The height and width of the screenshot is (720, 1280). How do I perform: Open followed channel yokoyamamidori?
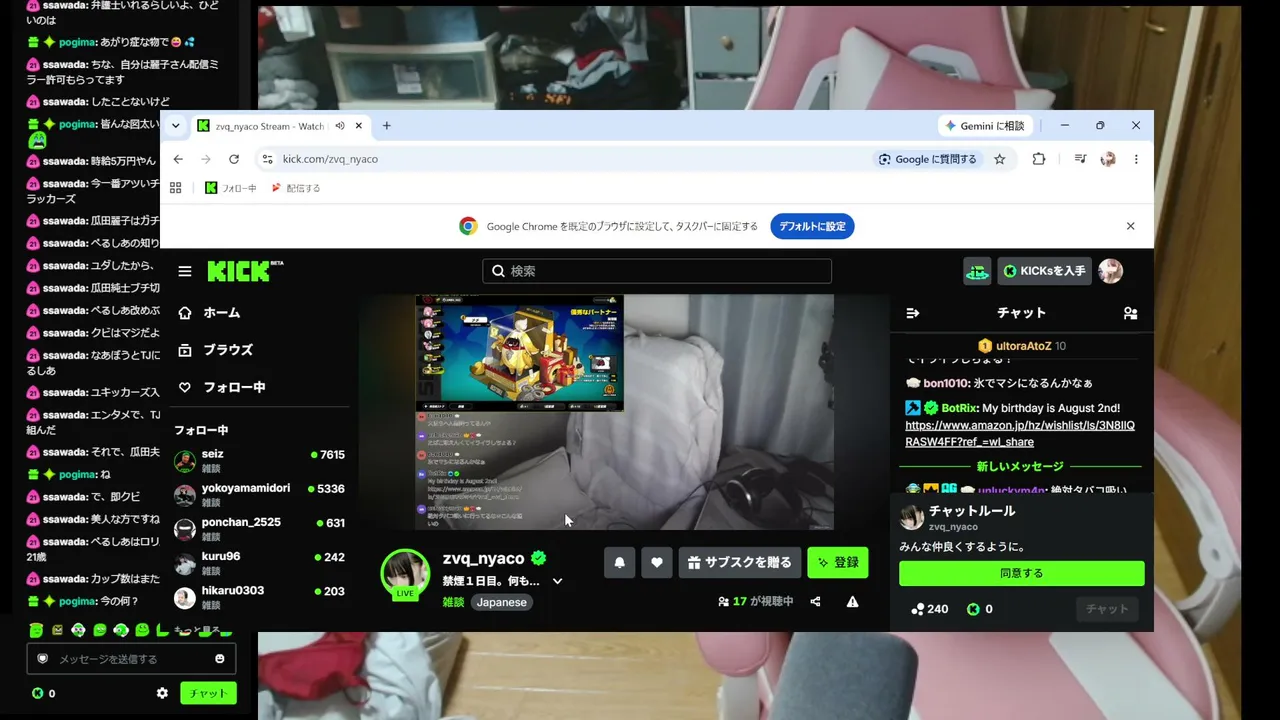tap(259, 494)
